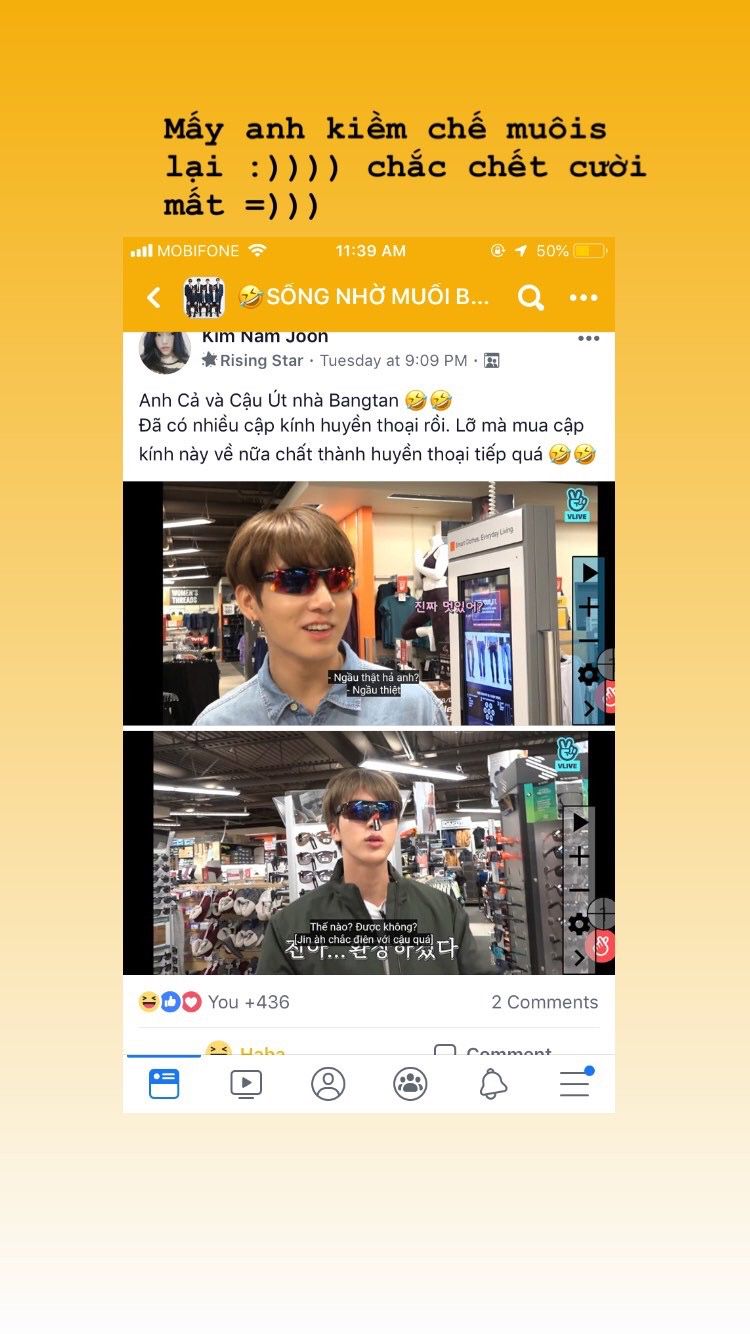Tap the Comment button under post
Screen dimensions: 750x1334
click(494, 1050)
